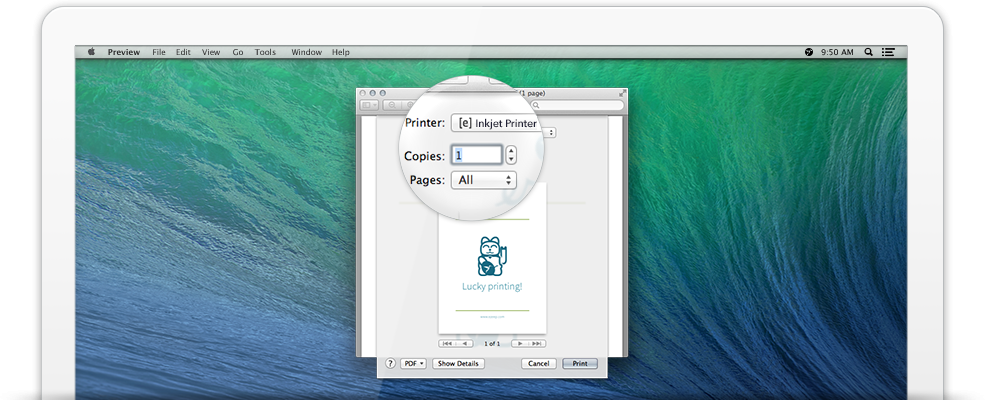985x400 pixels.
Task: Open the Apple menu
Action: [x=90, y=52]
